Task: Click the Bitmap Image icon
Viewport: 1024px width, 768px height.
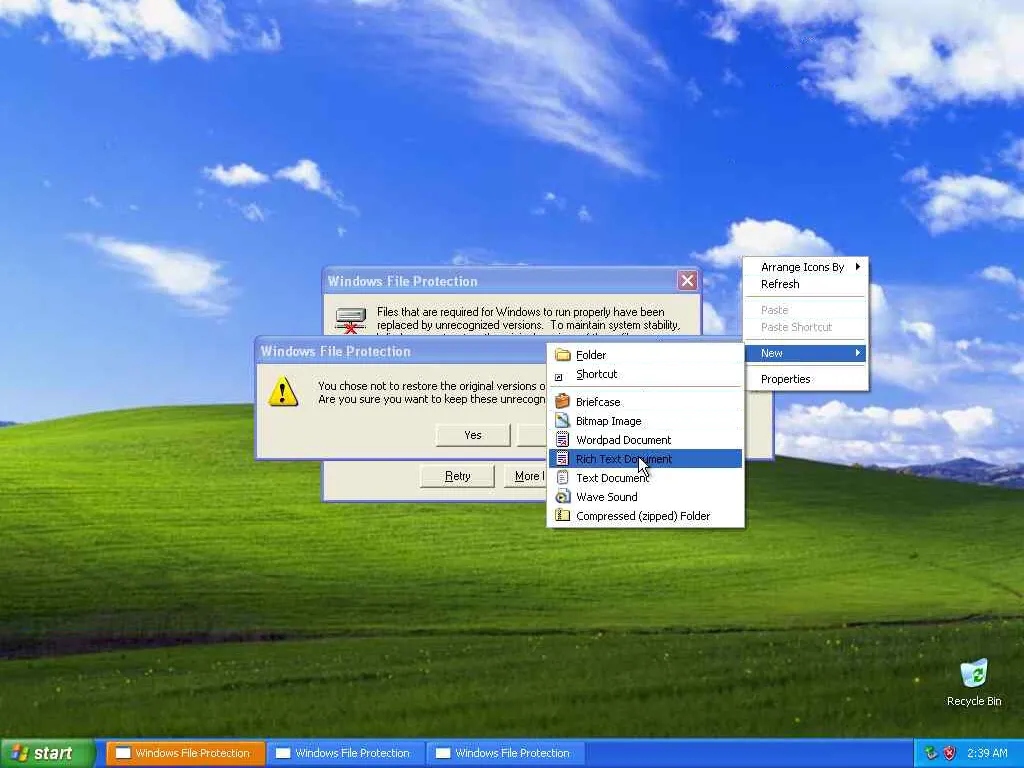Action: pos(562,421)
